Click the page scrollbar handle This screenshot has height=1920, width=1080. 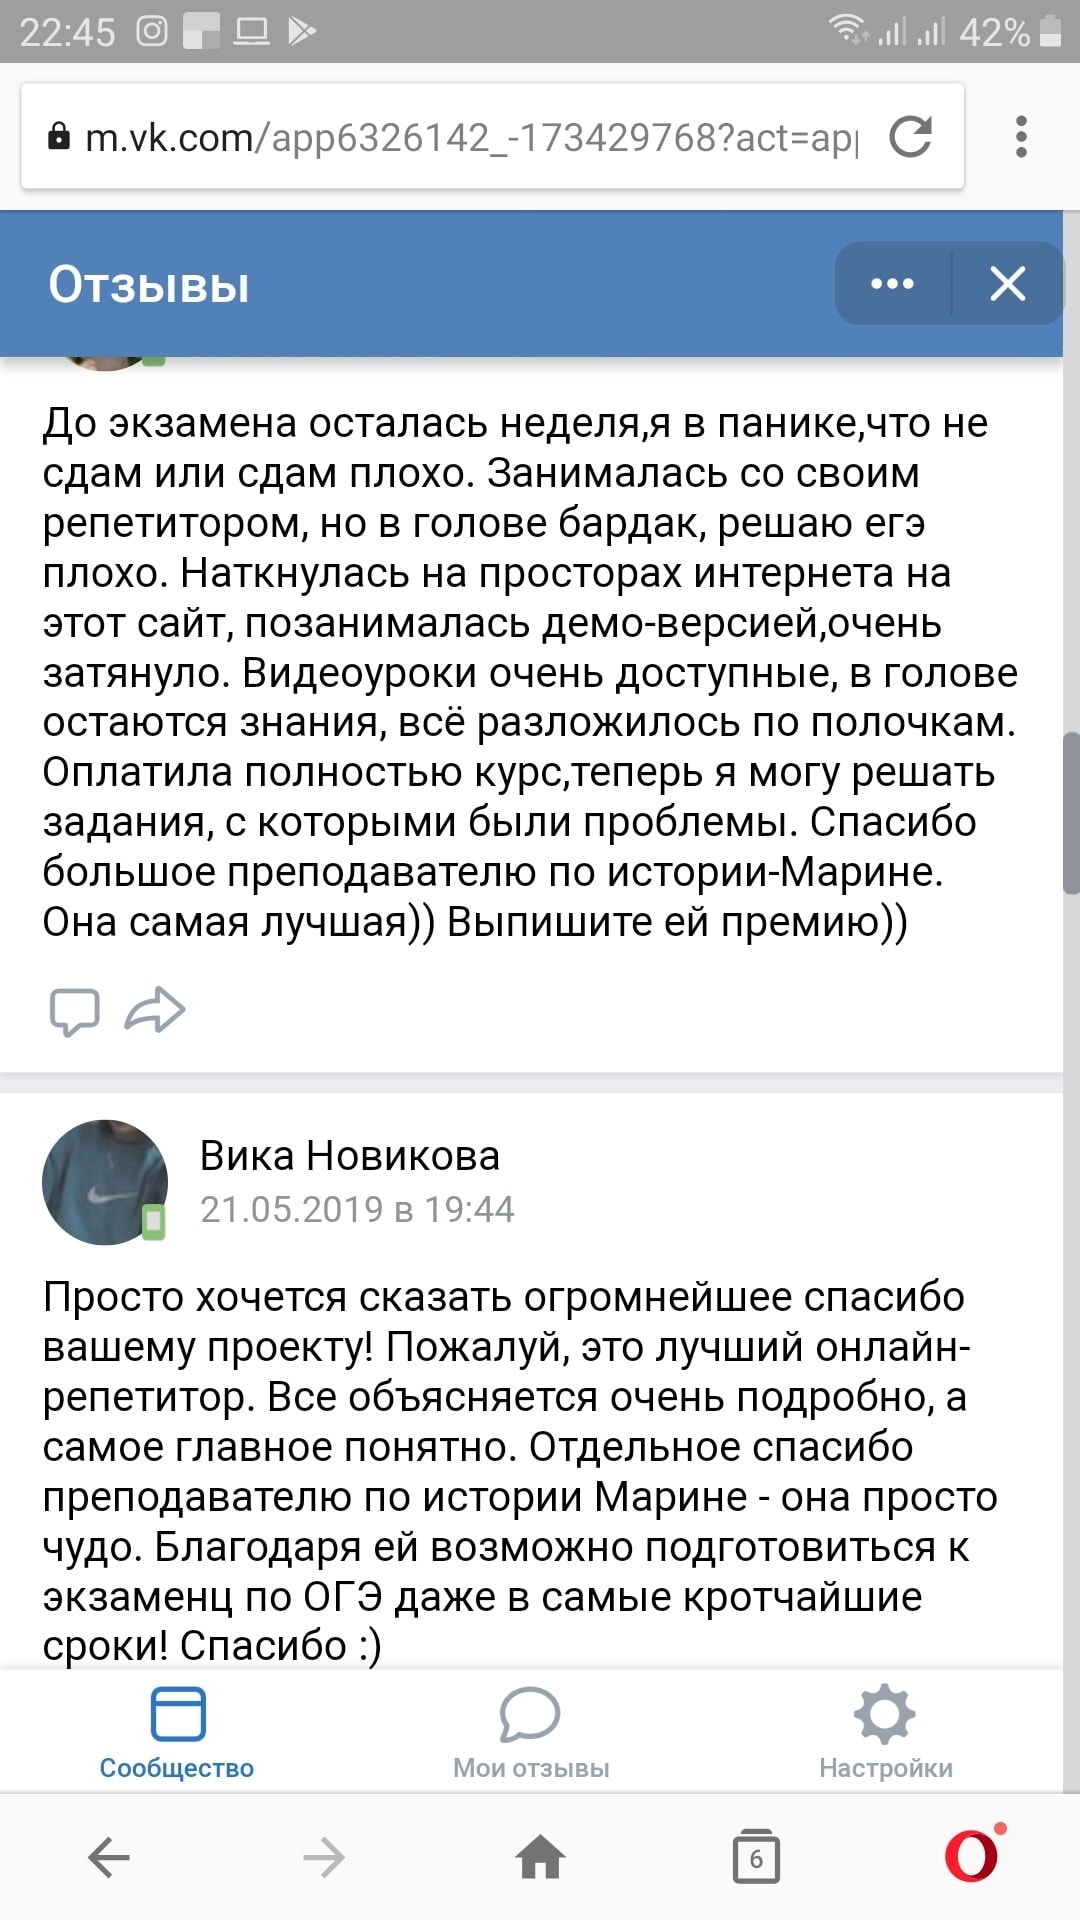[1071, 812]
